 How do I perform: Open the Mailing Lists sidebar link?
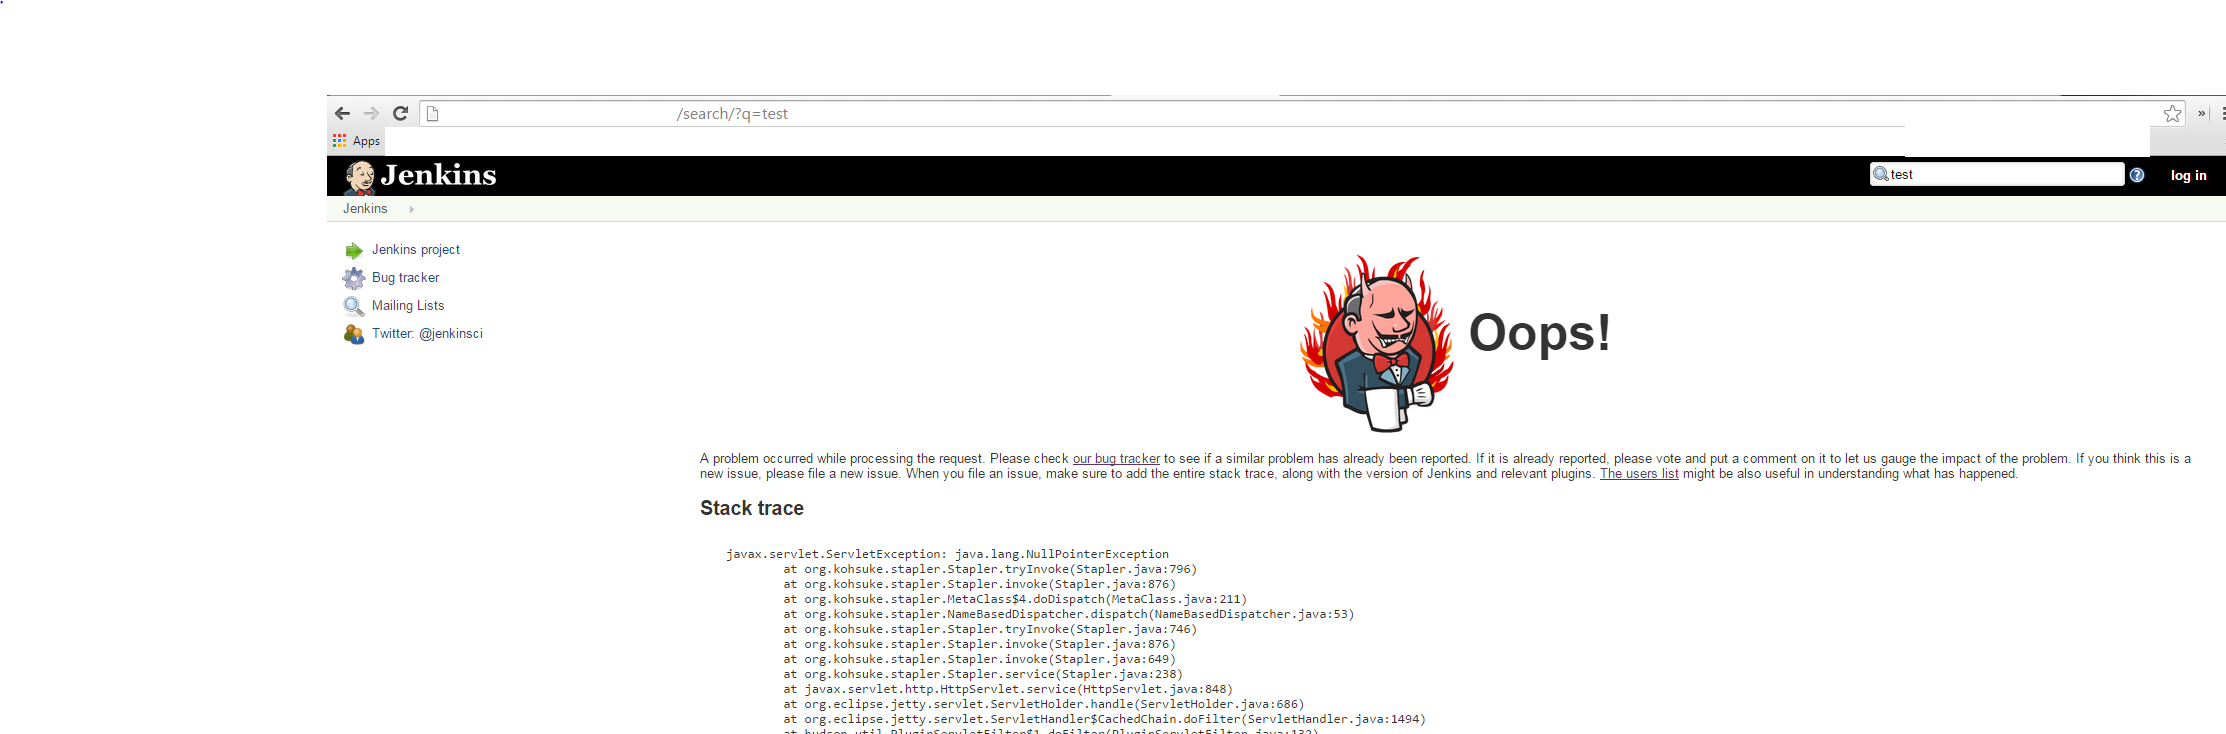[x=408, y=306]
